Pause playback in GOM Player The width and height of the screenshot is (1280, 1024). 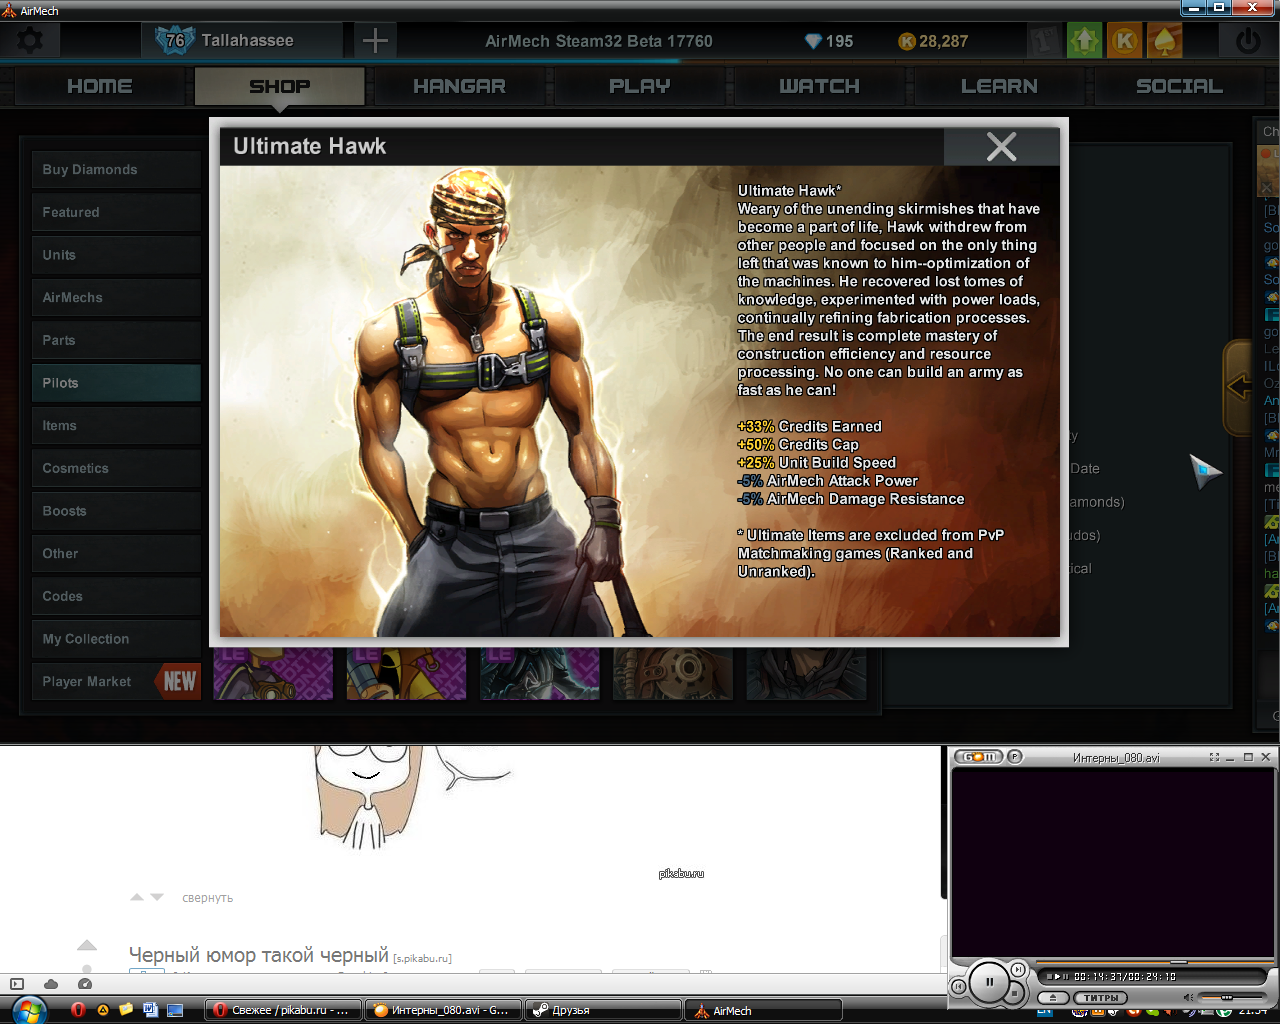989,981
